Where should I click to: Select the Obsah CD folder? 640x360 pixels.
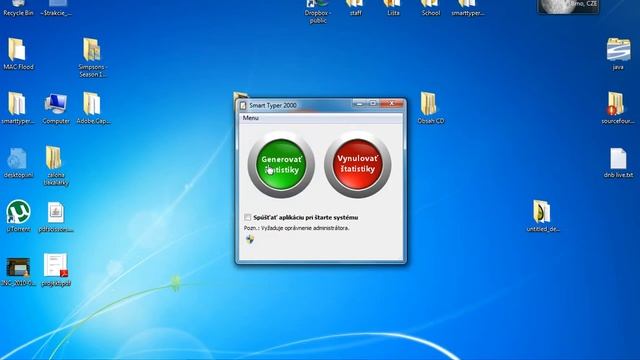(431, 108)
